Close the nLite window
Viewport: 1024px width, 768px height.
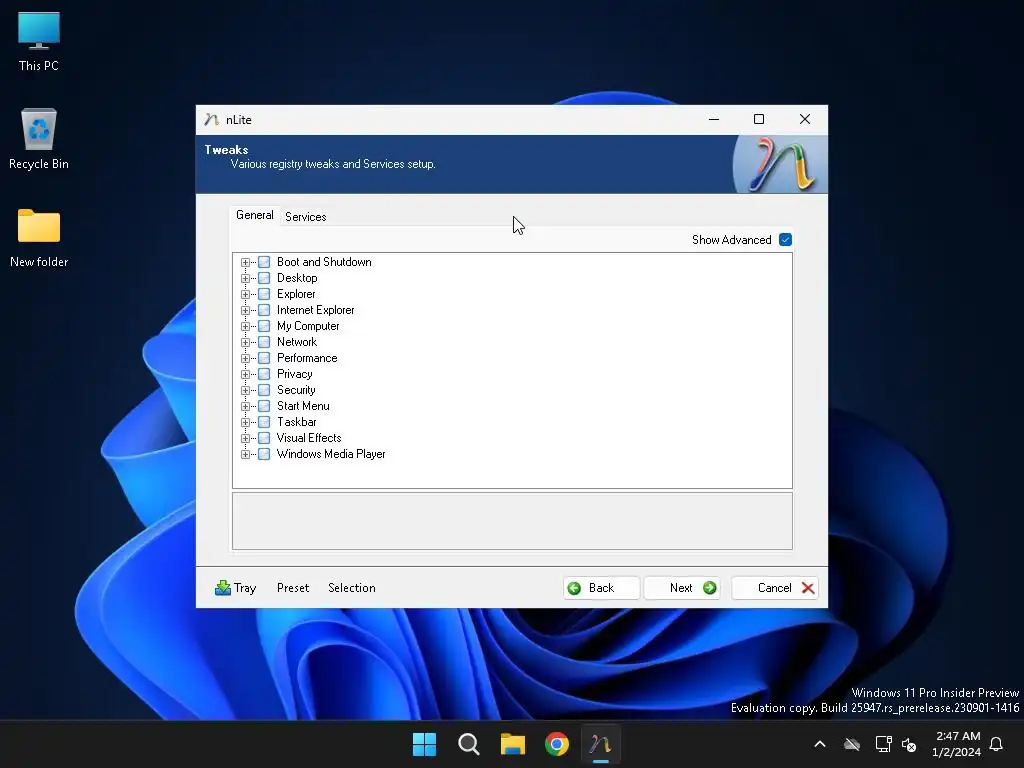point(805,119)
